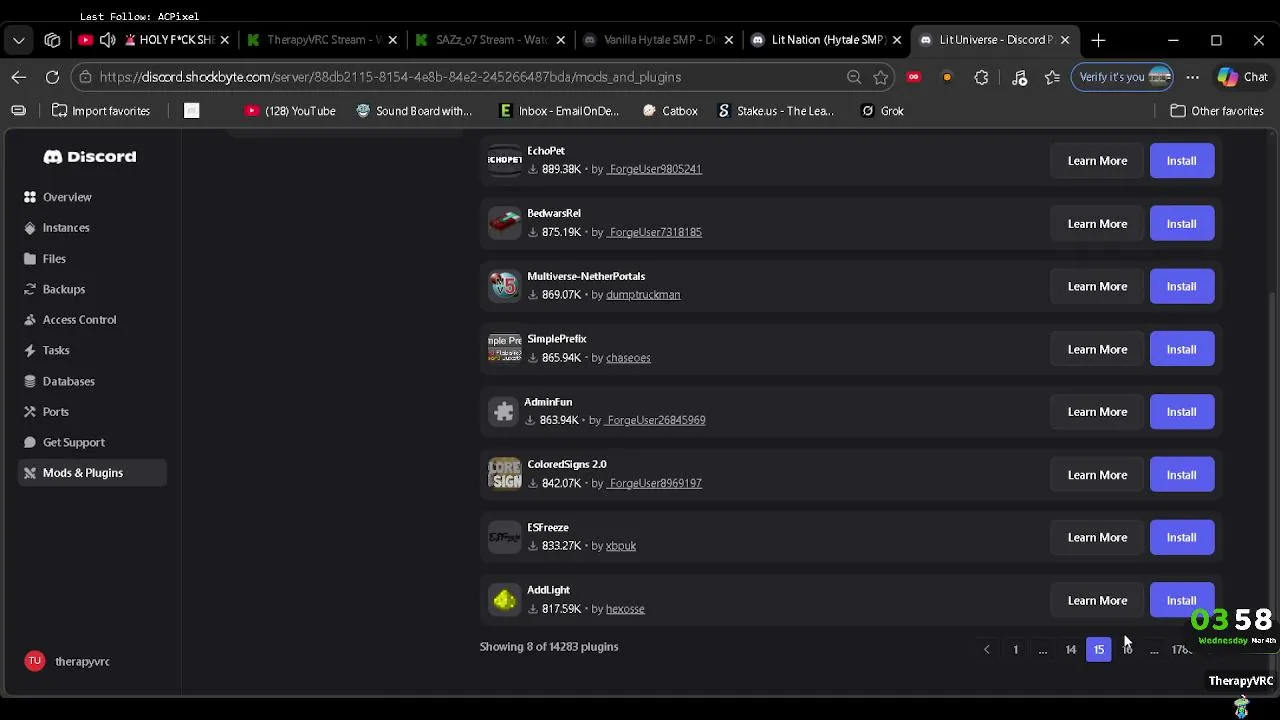Switch to TherapyVRC Stream tab
Screen dimensions: 1280x720
(320, 40)
